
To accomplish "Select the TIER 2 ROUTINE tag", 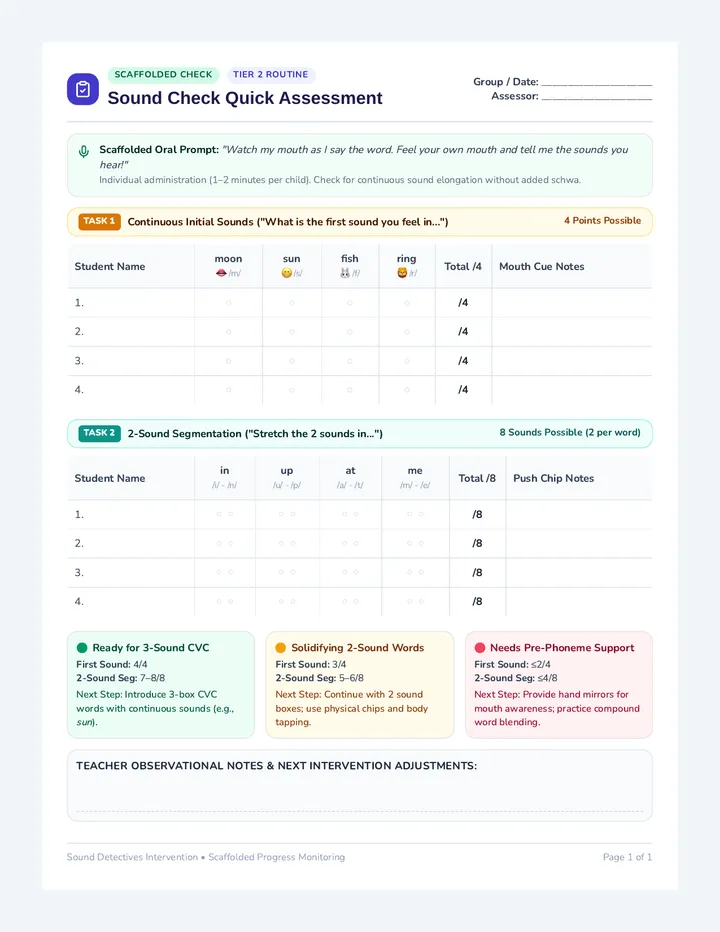I will (271, 74).
